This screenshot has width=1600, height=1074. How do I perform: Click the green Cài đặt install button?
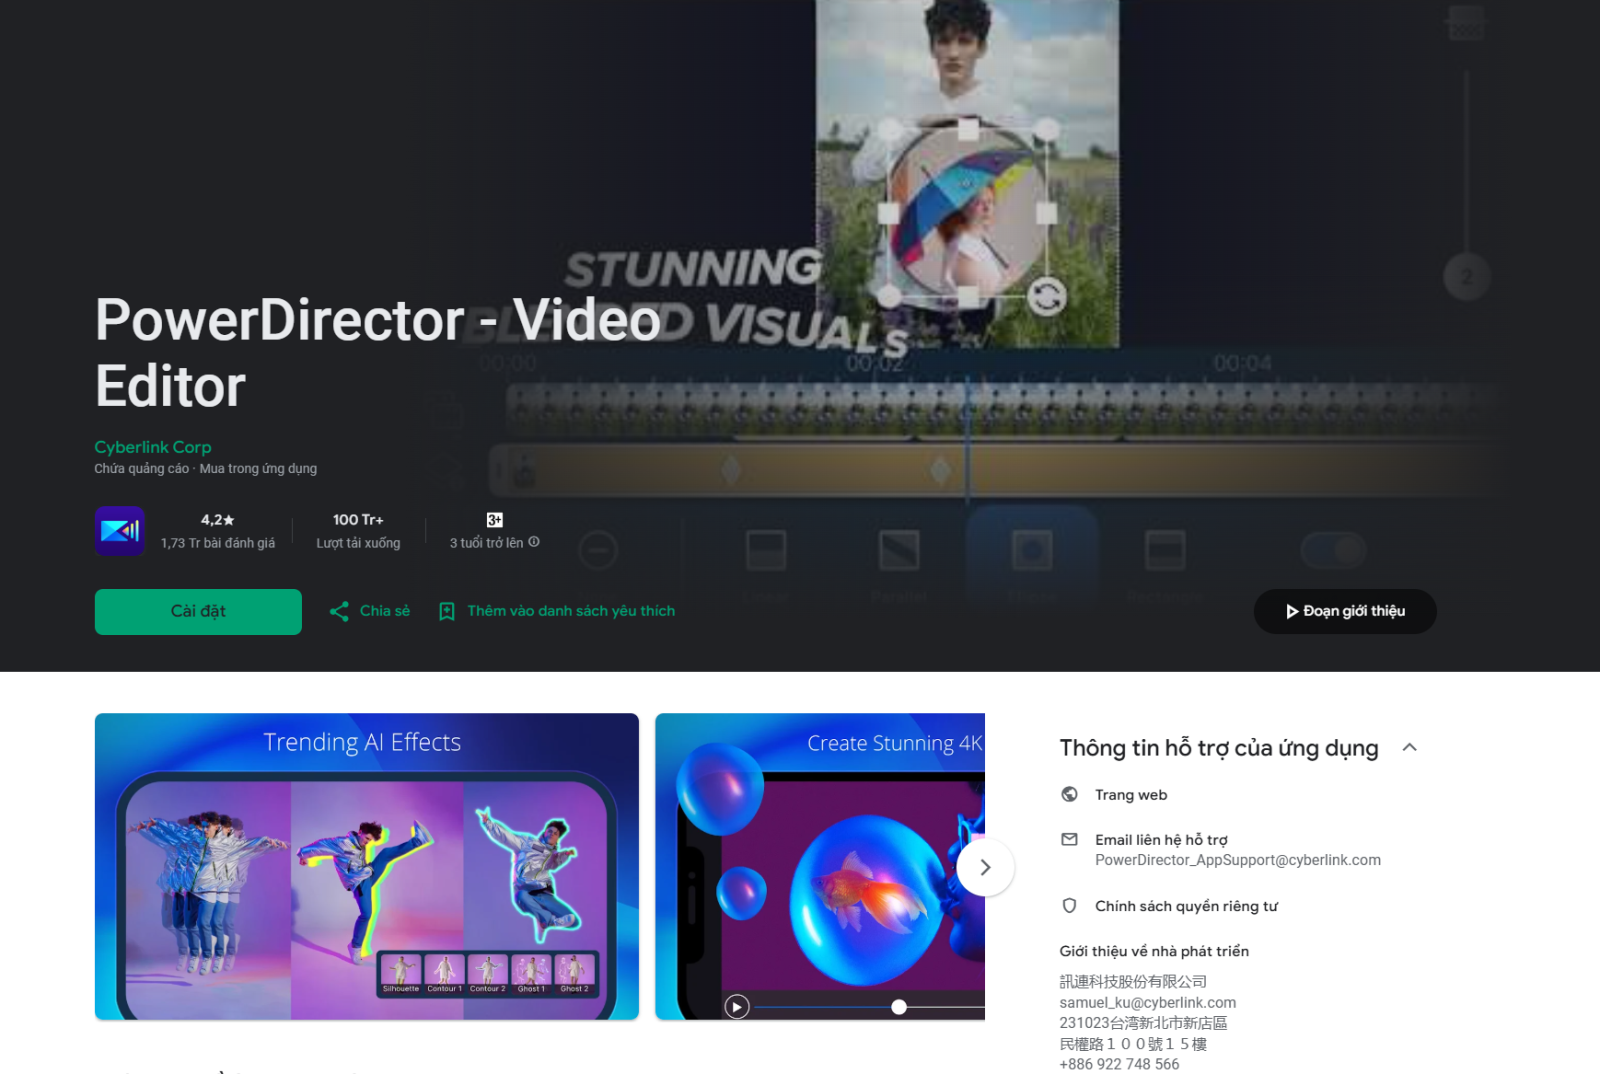tap(198, 611)
